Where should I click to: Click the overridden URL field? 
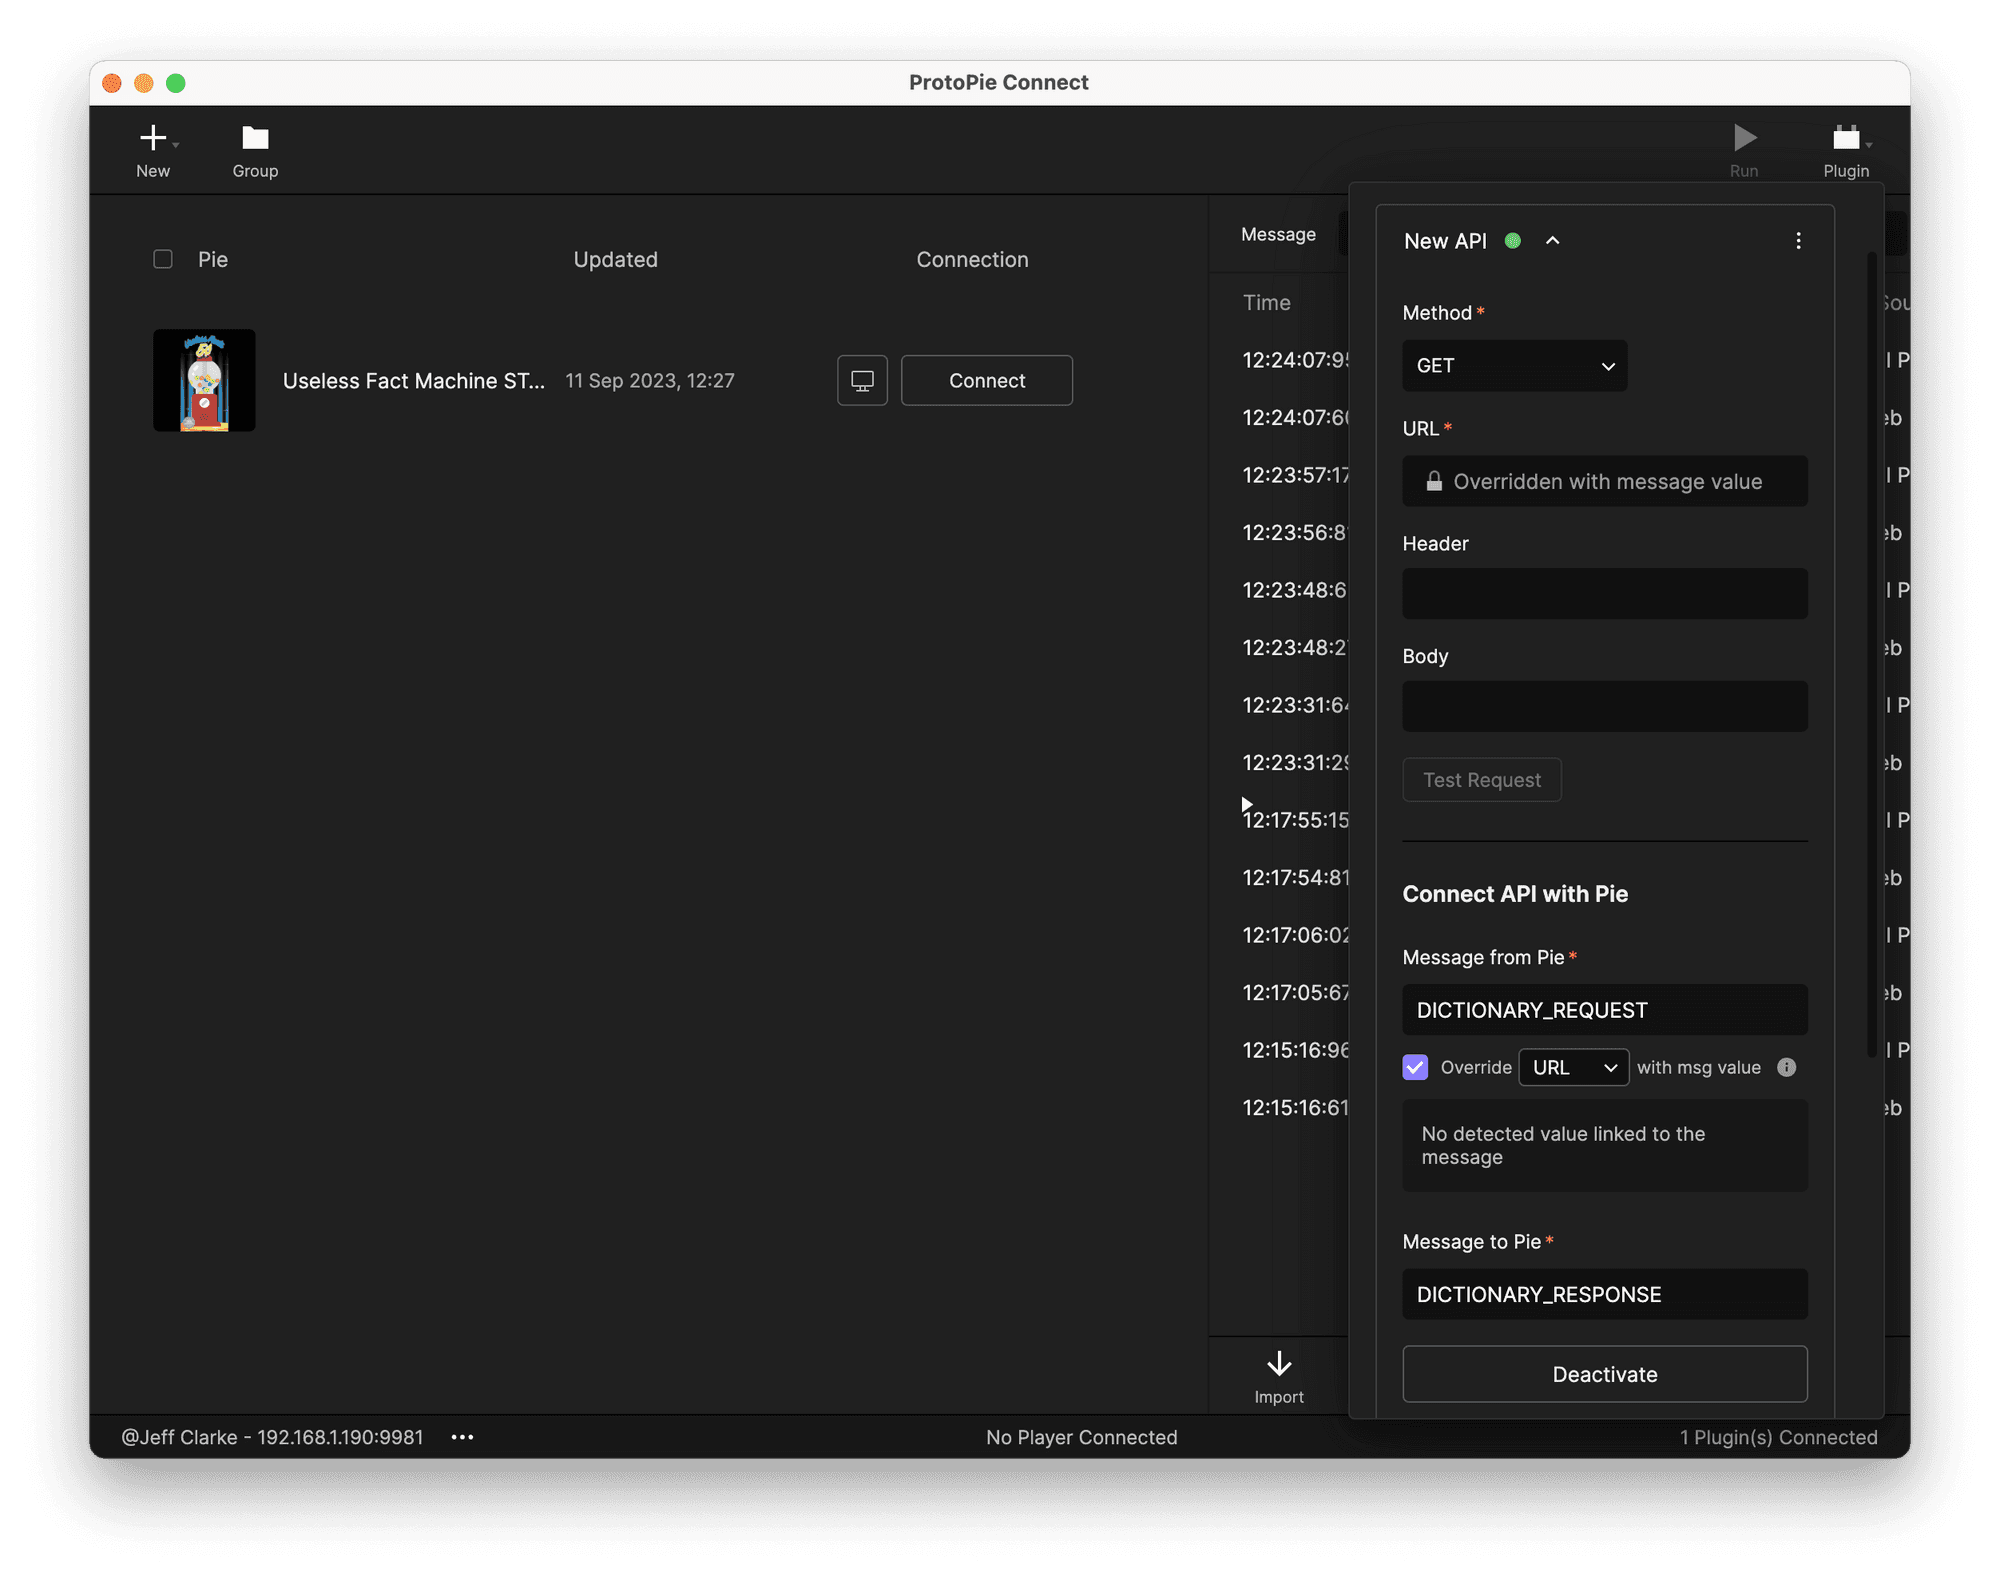[x=1605, y=481]
